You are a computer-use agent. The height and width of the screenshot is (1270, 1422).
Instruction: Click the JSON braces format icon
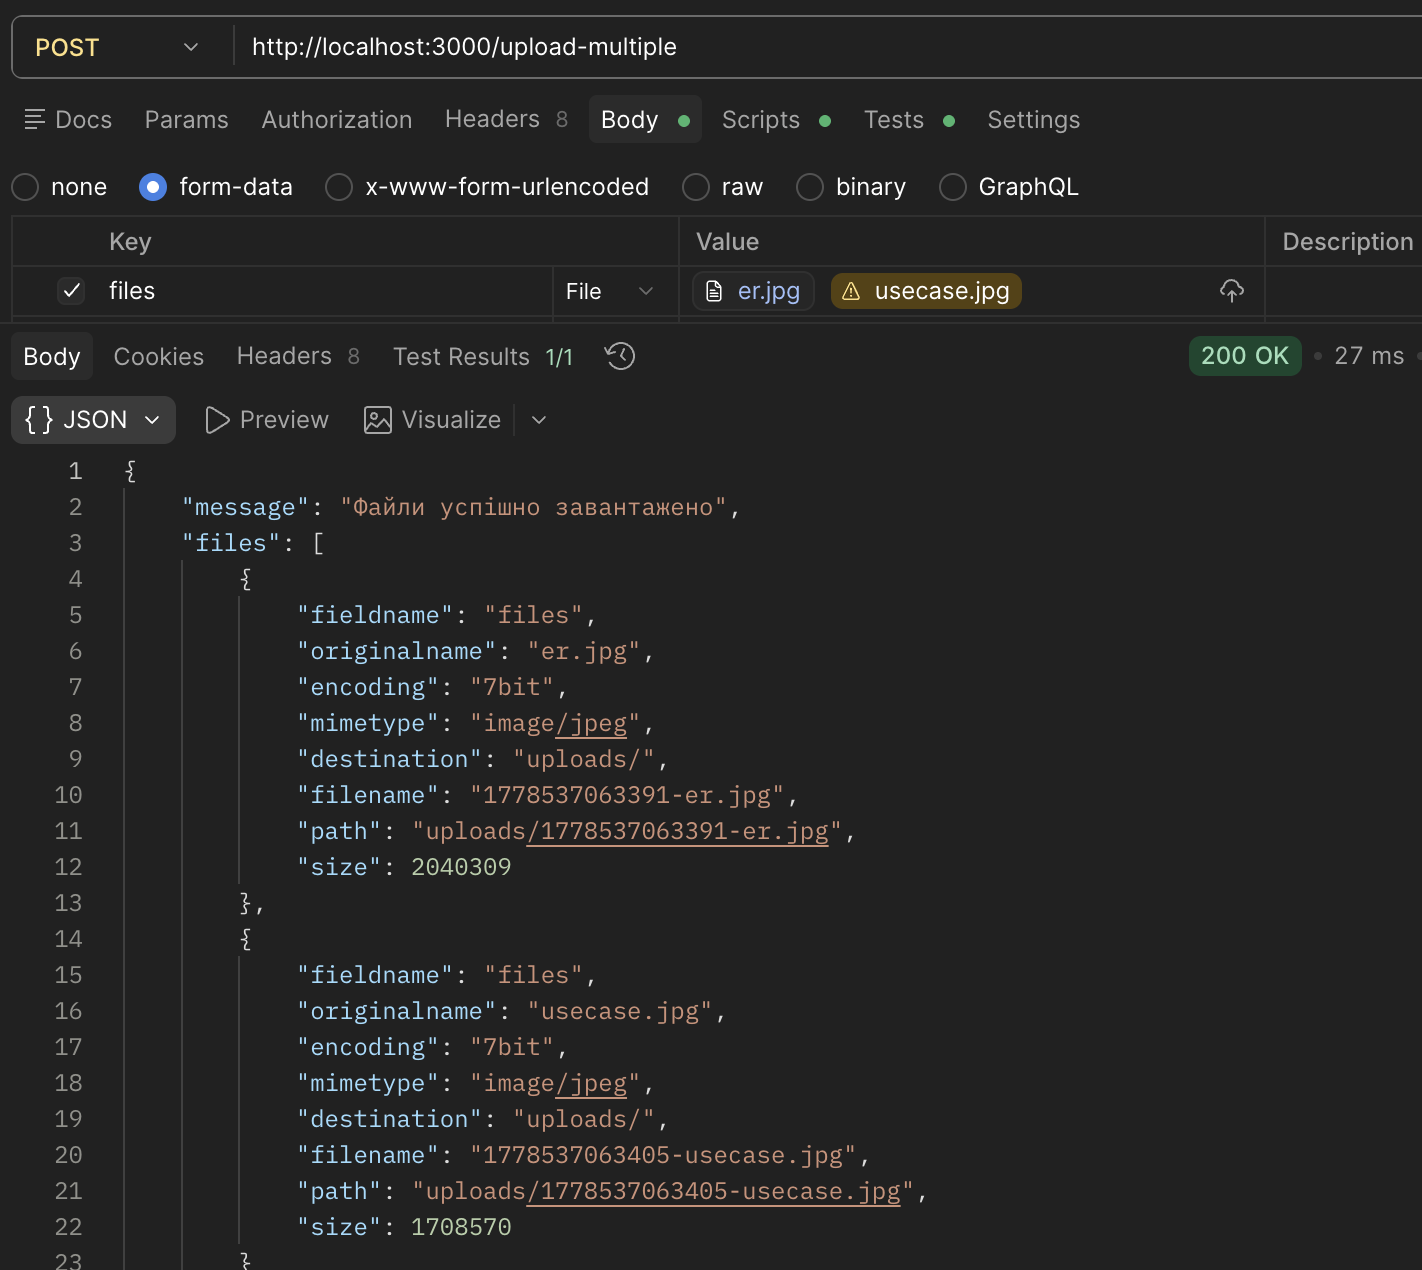point(39,419)
